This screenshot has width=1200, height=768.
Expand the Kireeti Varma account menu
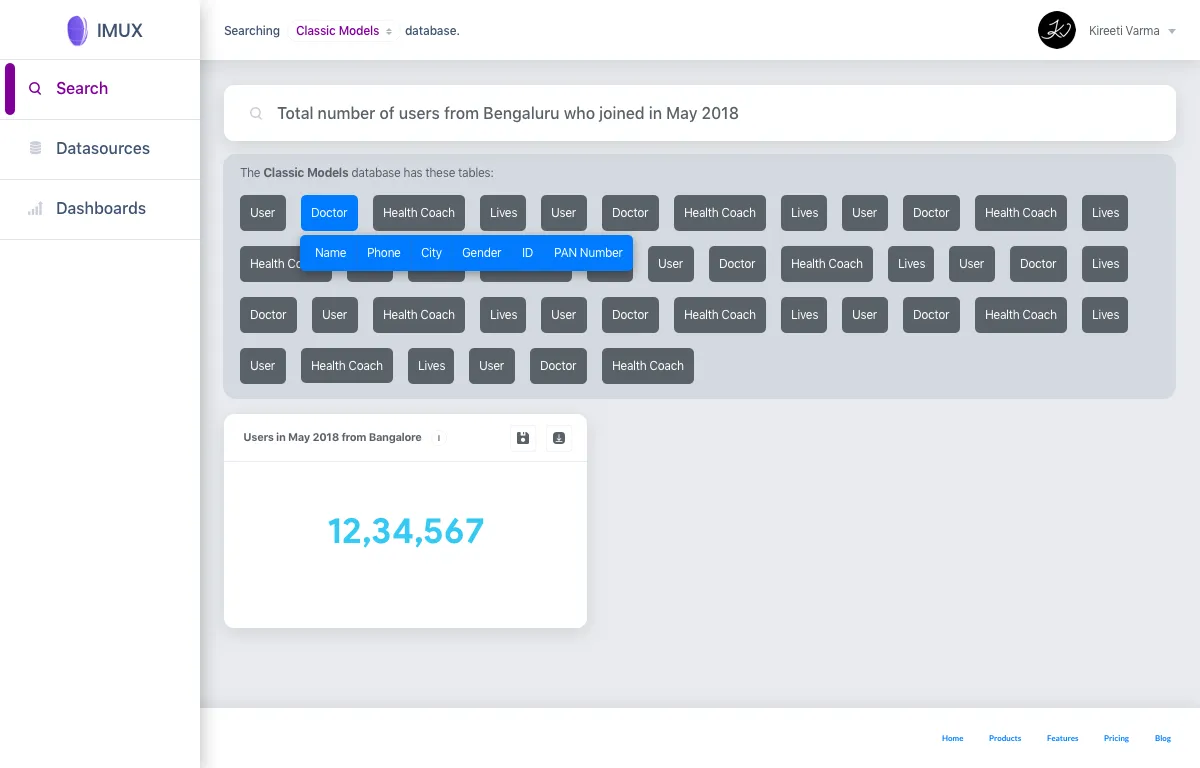[1131, 31]
